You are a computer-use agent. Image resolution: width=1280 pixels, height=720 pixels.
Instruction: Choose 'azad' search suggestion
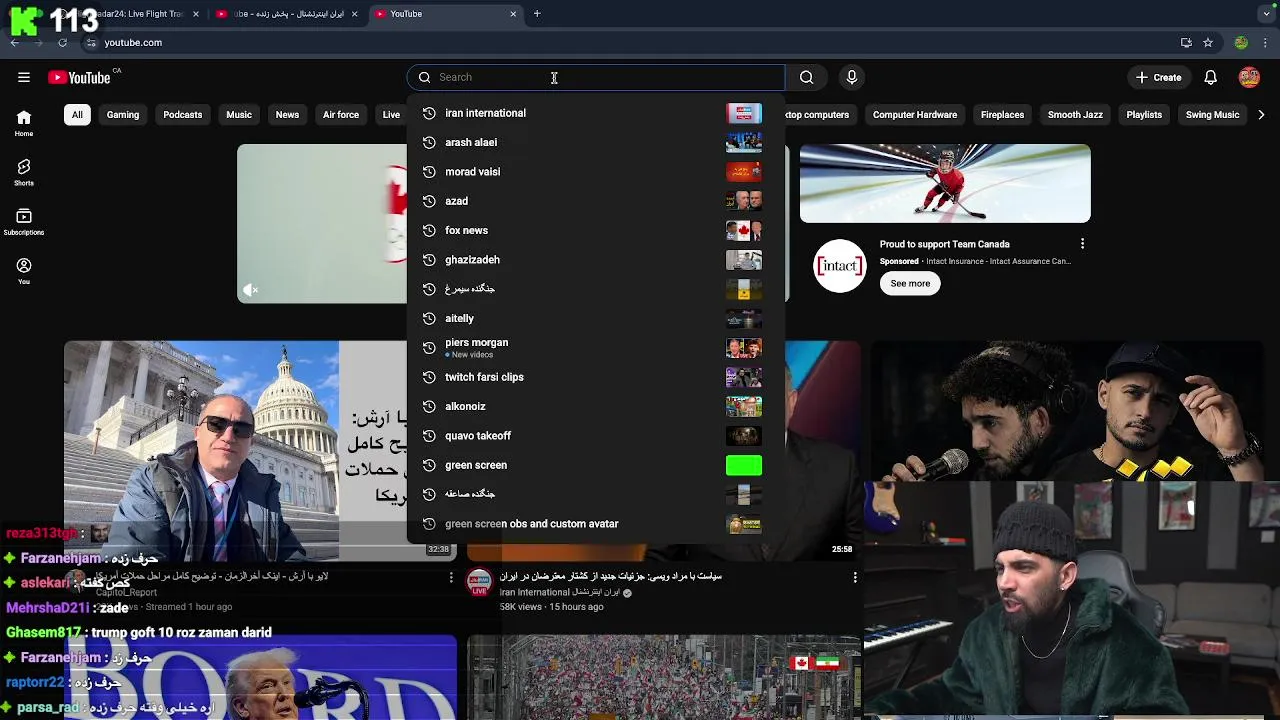point(596,201)
